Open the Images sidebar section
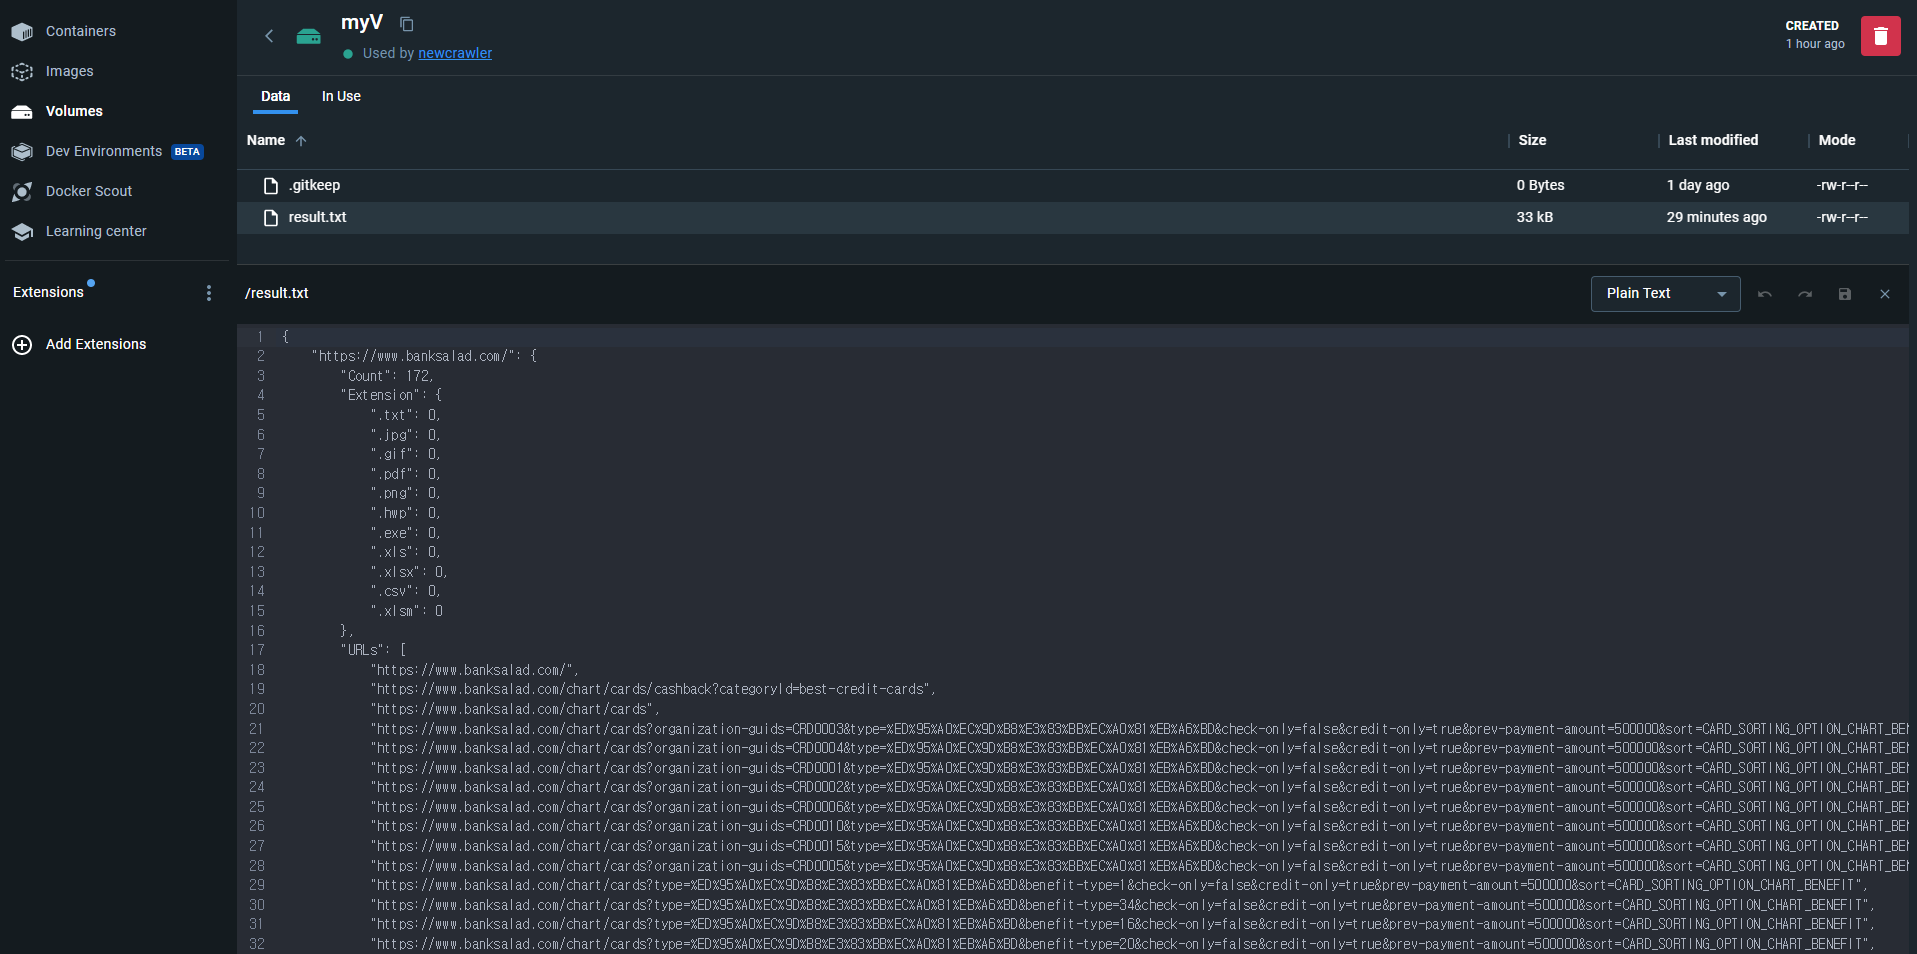This screenshot has height=954, width=1917. click(x=69, y=71)
